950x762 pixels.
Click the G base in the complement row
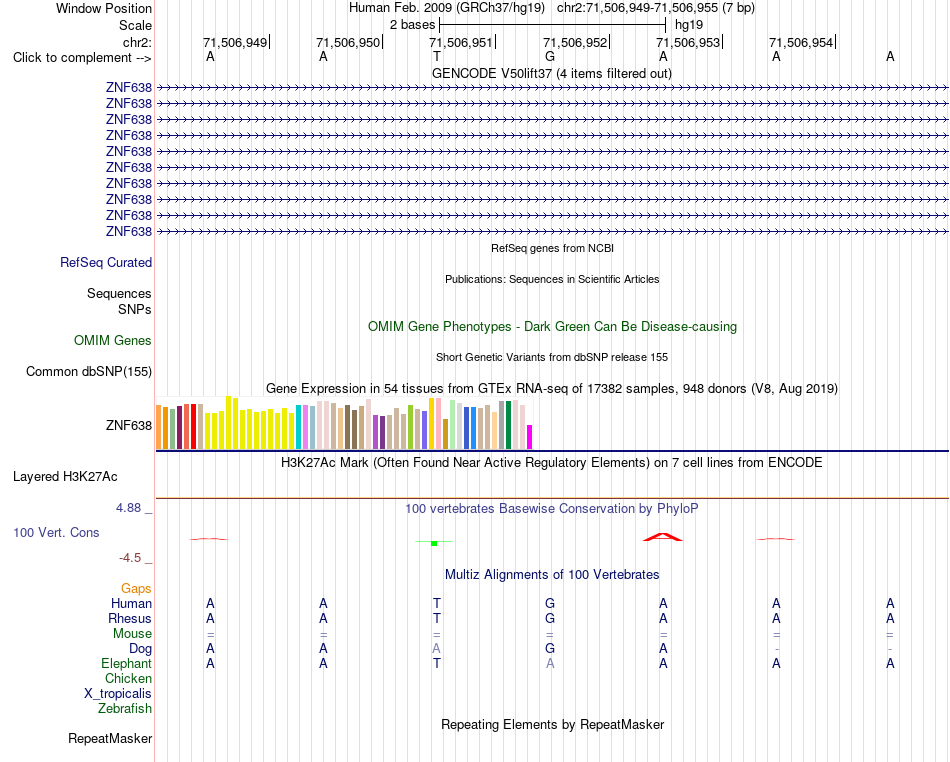coord(550,56)
